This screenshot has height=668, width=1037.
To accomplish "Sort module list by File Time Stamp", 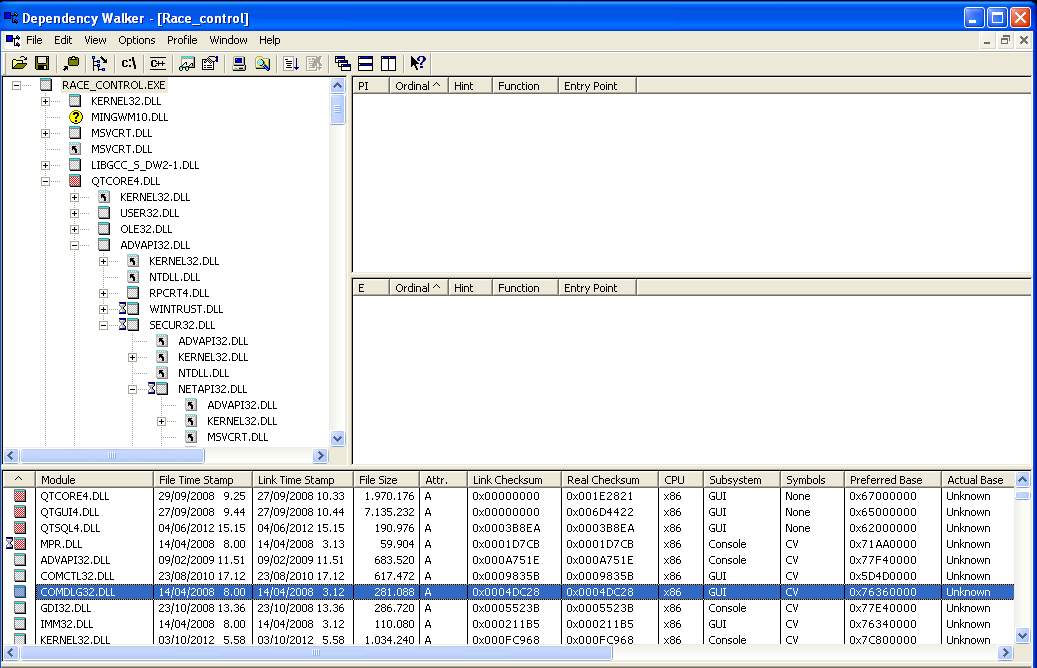I will 203,480.
